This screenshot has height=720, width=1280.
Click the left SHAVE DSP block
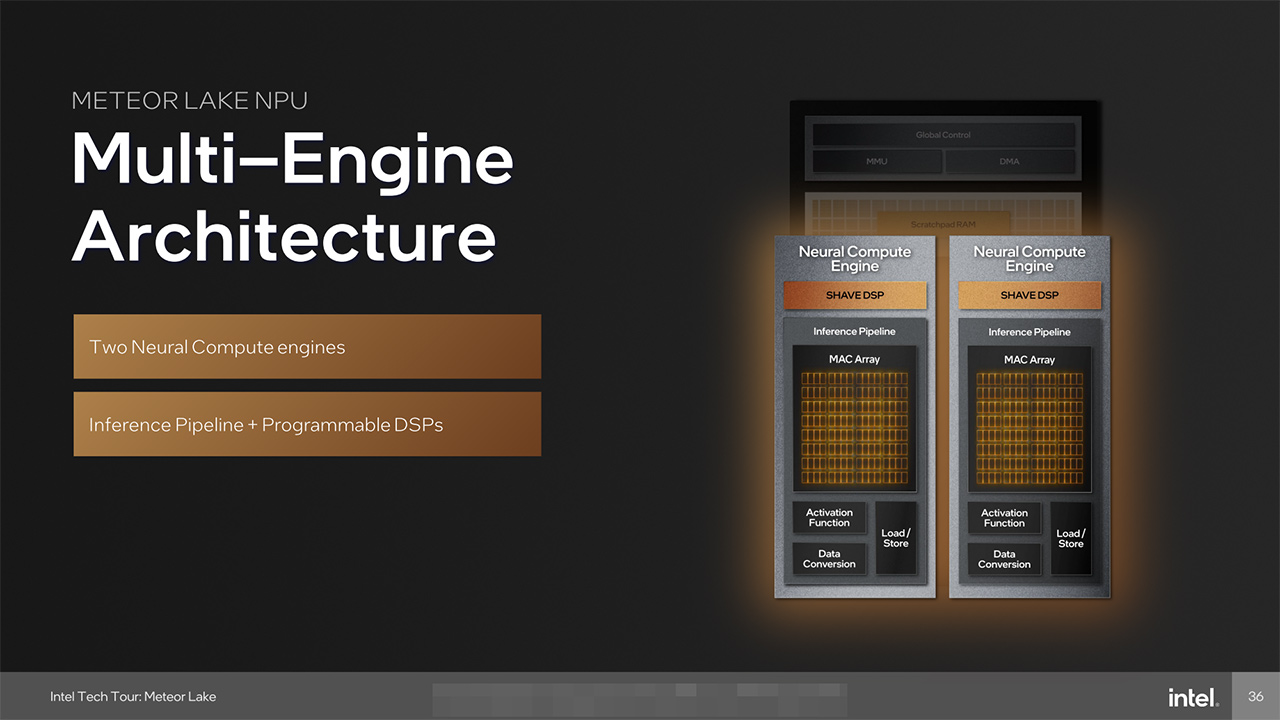click(855, 295)
